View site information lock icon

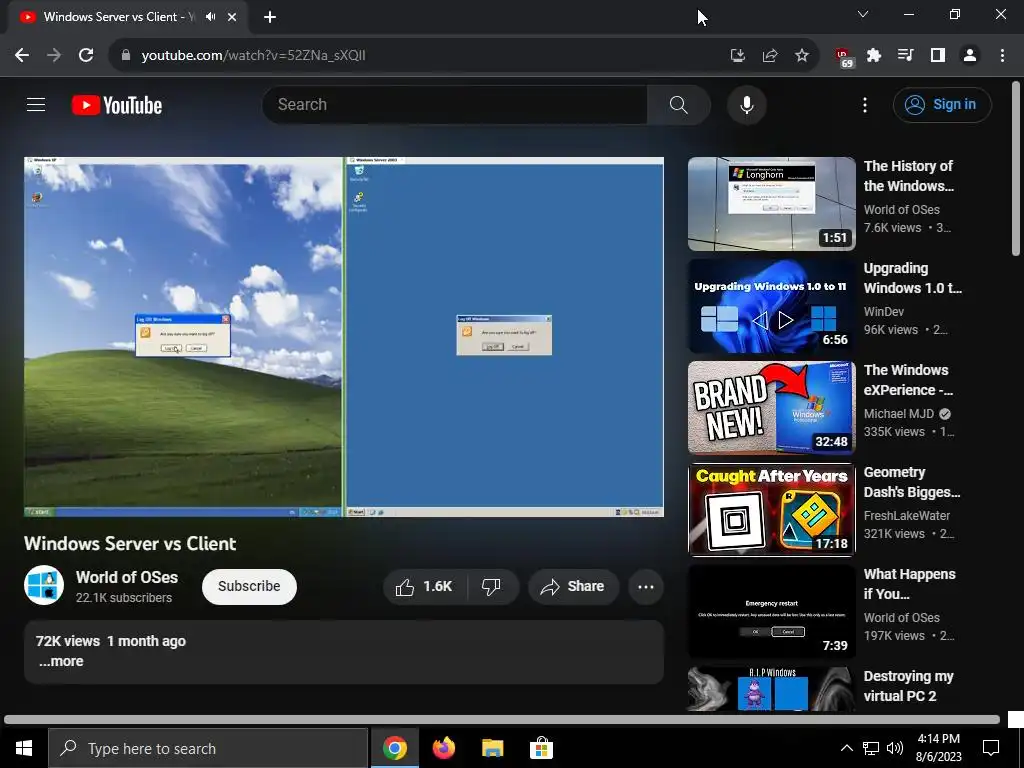pos(126,55)
